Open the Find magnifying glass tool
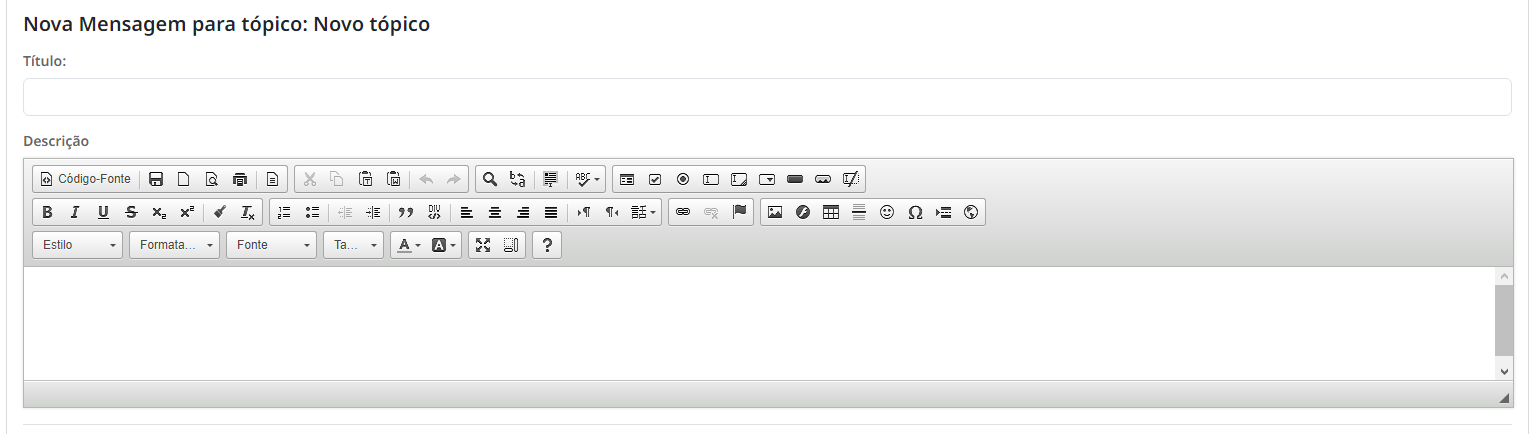Viewport: 1536px width, 434px height. (x=490, y=179)
